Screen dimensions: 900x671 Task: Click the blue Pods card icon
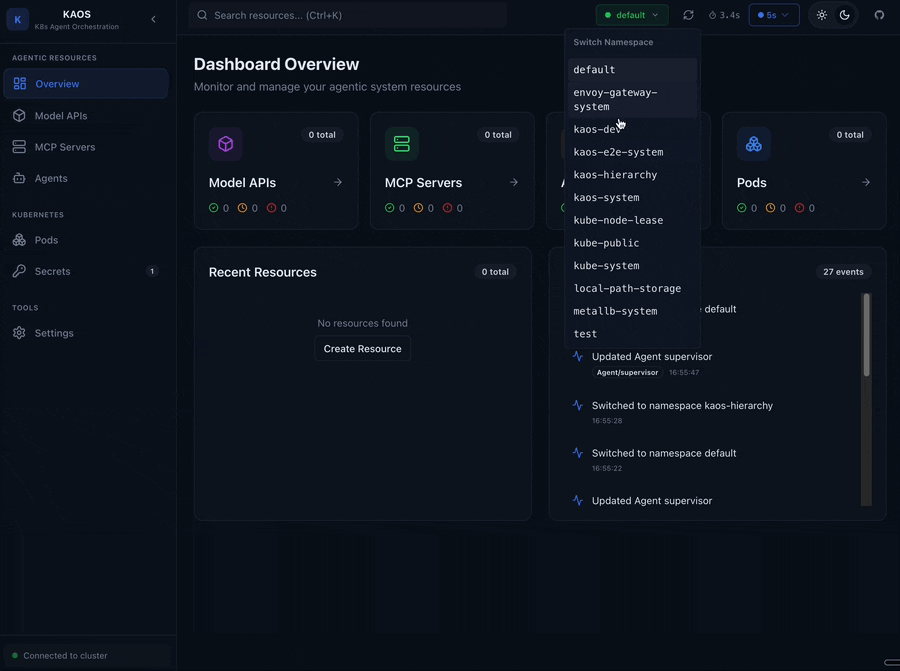[x=753, y=144]
